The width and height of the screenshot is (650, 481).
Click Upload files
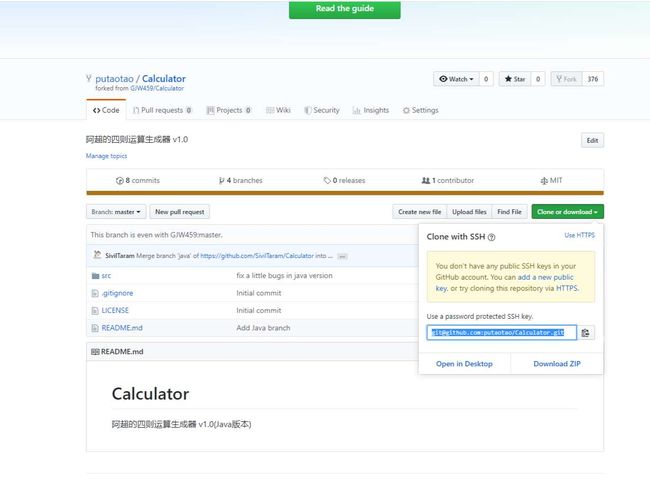click(x=469, y=212)
